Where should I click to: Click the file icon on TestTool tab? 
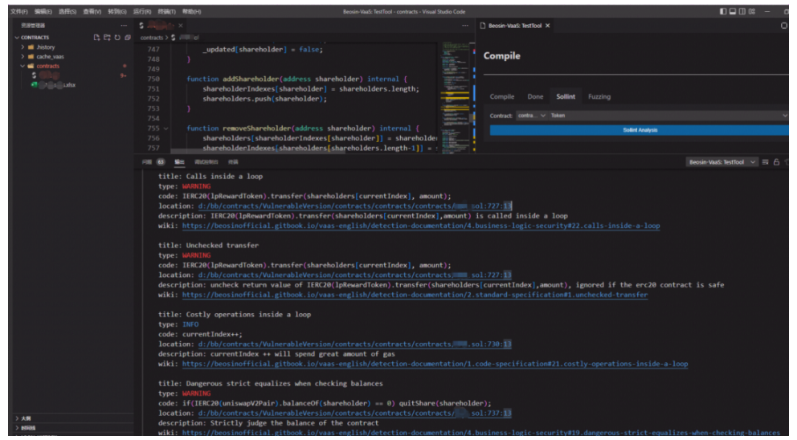click(483, 25)
